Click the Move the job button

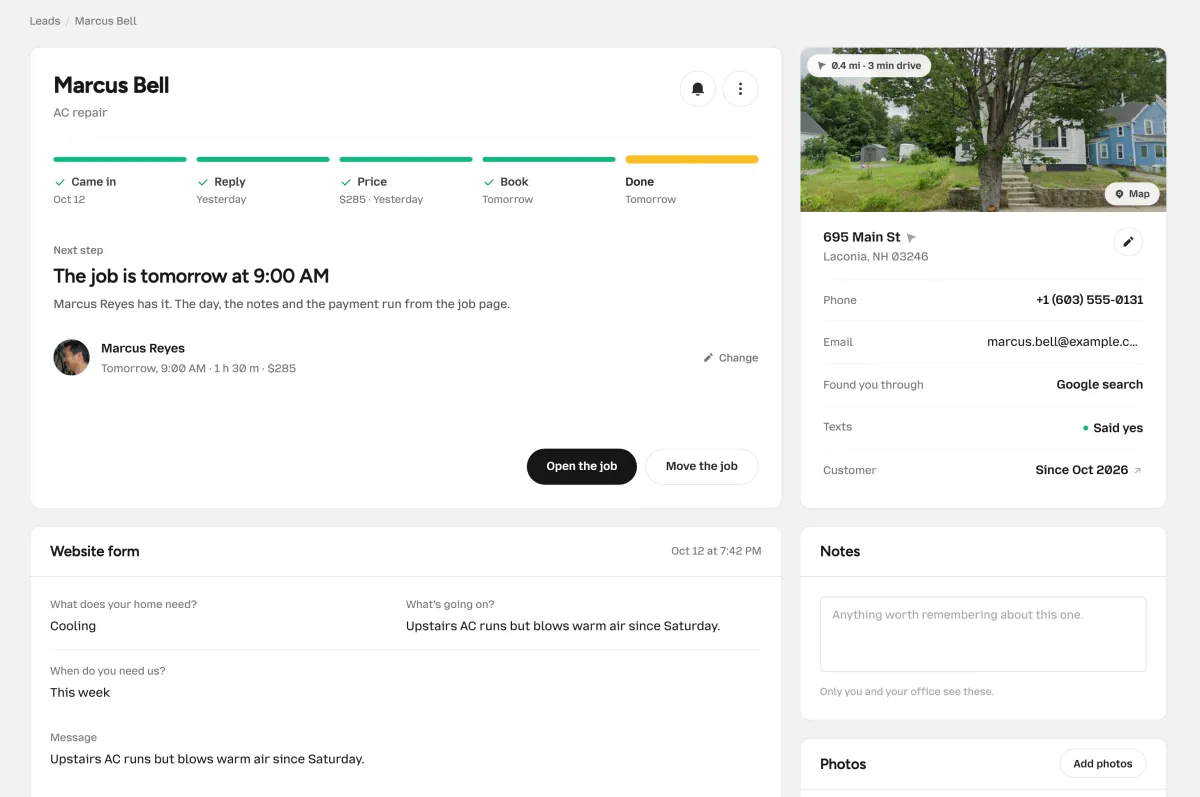point(702,466)
